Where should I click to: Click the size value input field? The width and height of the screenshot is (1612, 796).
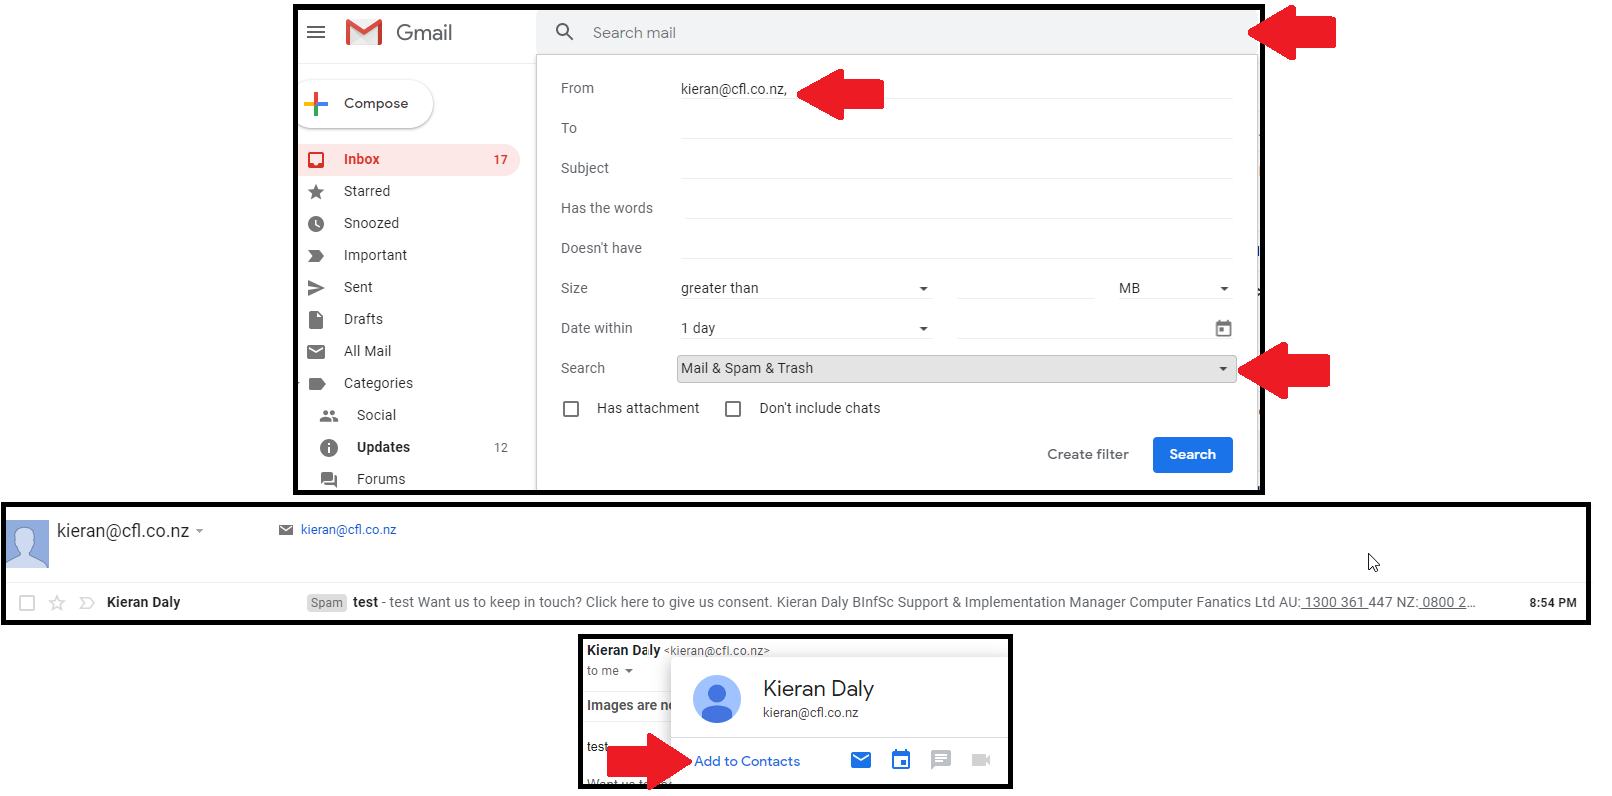pyautogui.click(x=1026, y=288)
